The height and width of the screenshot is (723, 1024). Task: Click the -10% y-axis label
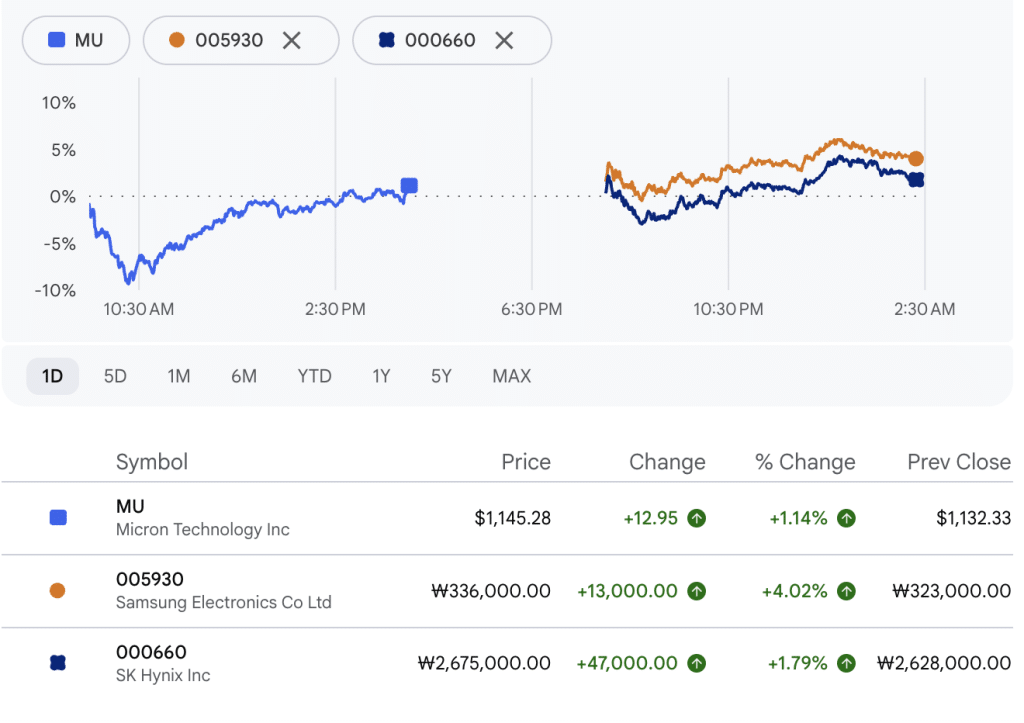pos(56,291)
